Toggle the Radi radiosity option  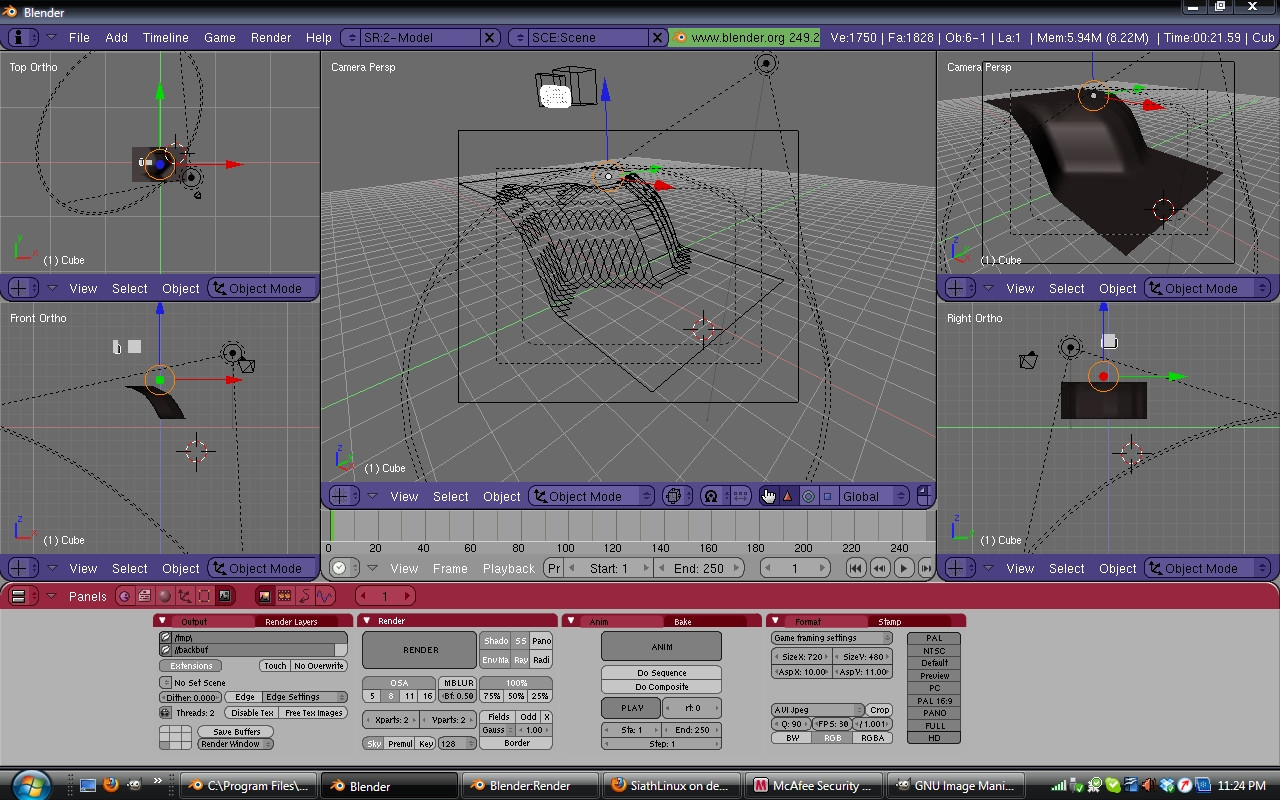click(541, 660)
